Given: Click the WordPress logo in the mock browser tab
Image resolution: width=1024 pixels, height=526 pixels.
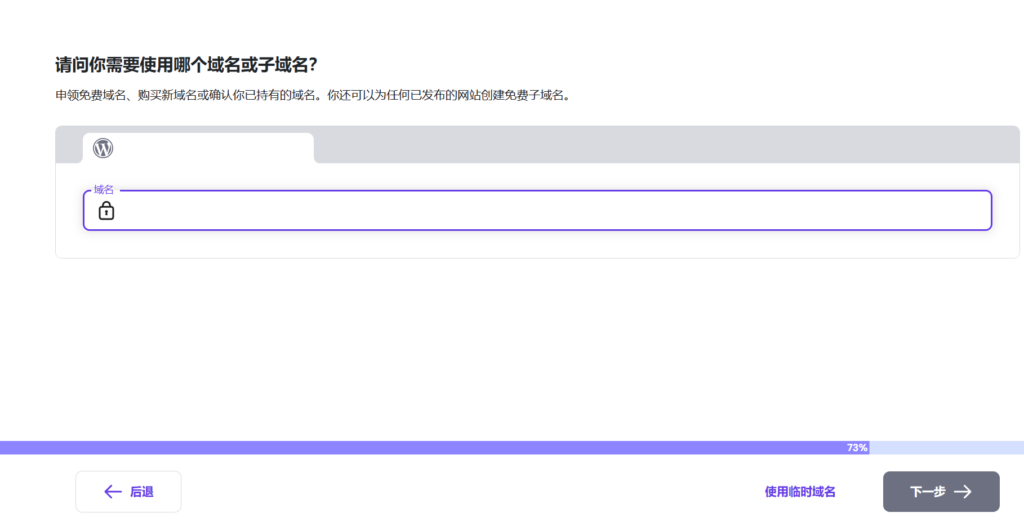Looking at the screenshot, I should [x=103, y=148].
